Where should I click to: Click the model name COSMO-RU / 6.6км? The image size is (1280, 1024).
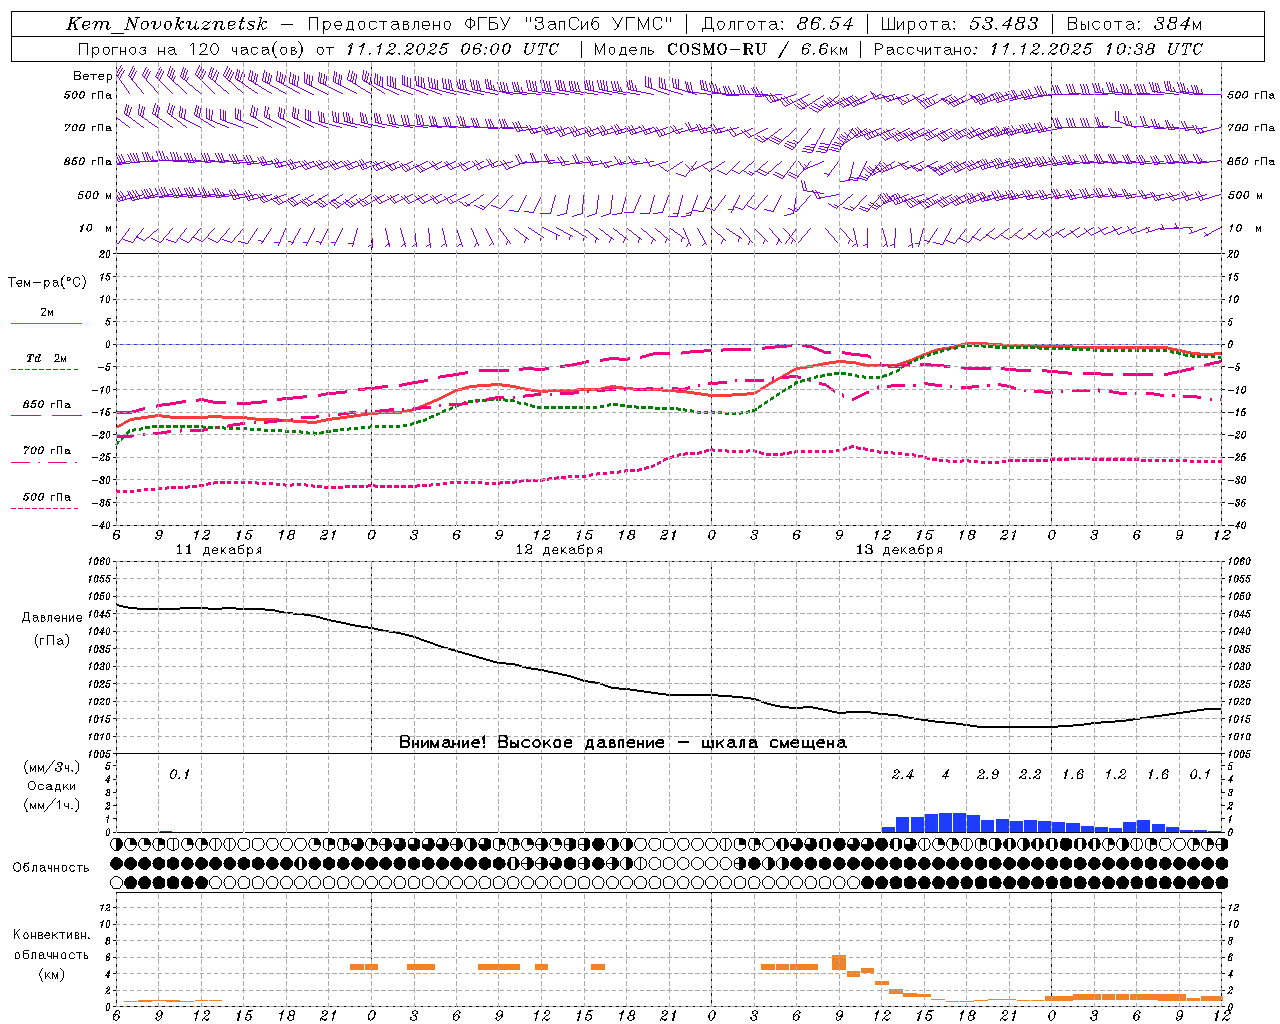tap(756, 49)
